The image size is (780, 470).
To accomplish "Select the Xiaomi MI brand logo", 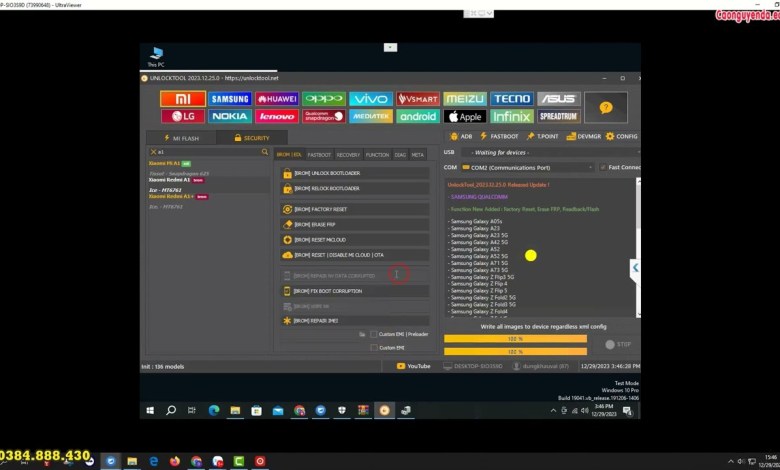I will pyautogui.click(x=183, y=98).
